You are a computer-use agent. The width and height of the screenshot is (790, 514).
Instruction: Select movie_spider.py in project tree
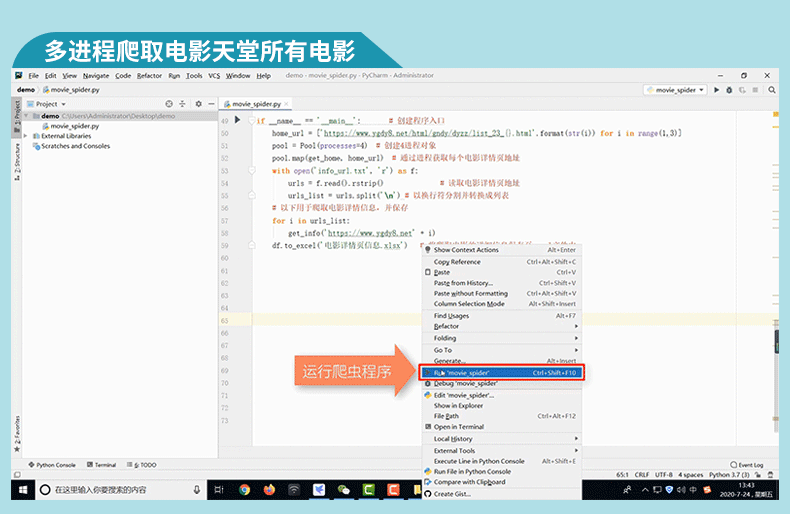pyautogui.click(x=75, y=126)
